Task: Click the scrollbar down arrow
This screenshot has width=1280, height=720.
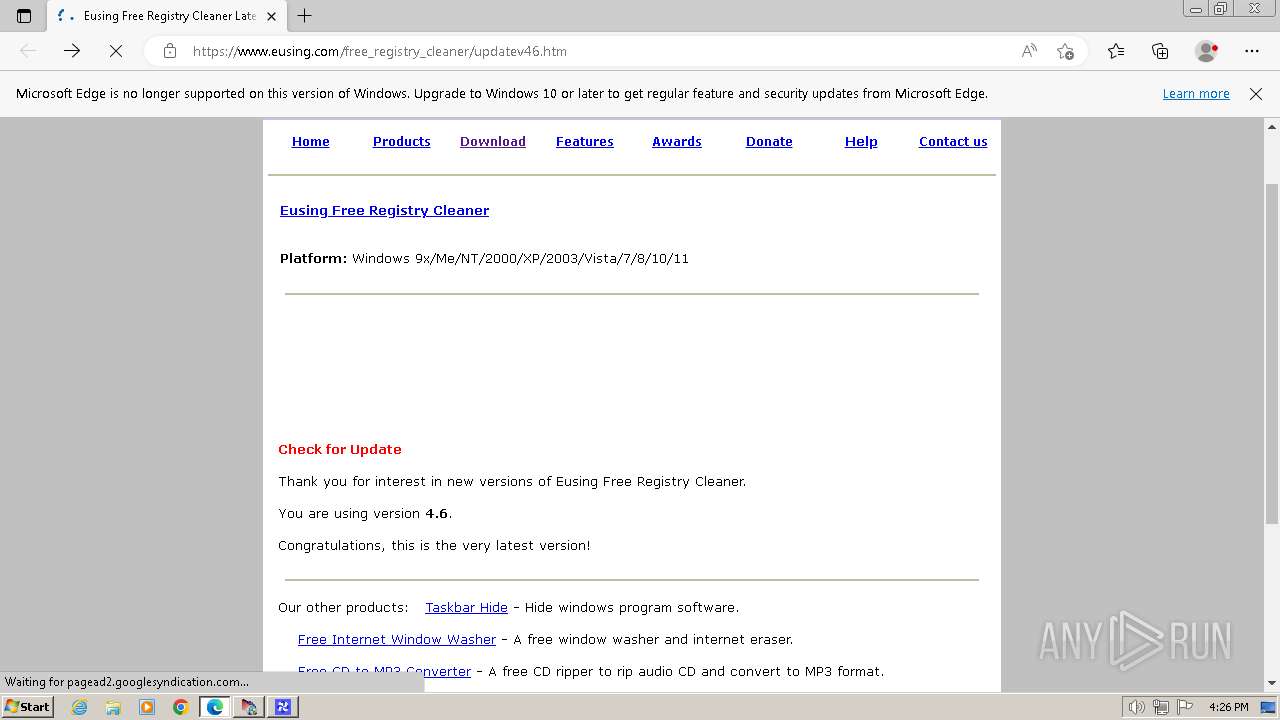Action: 1272,684
